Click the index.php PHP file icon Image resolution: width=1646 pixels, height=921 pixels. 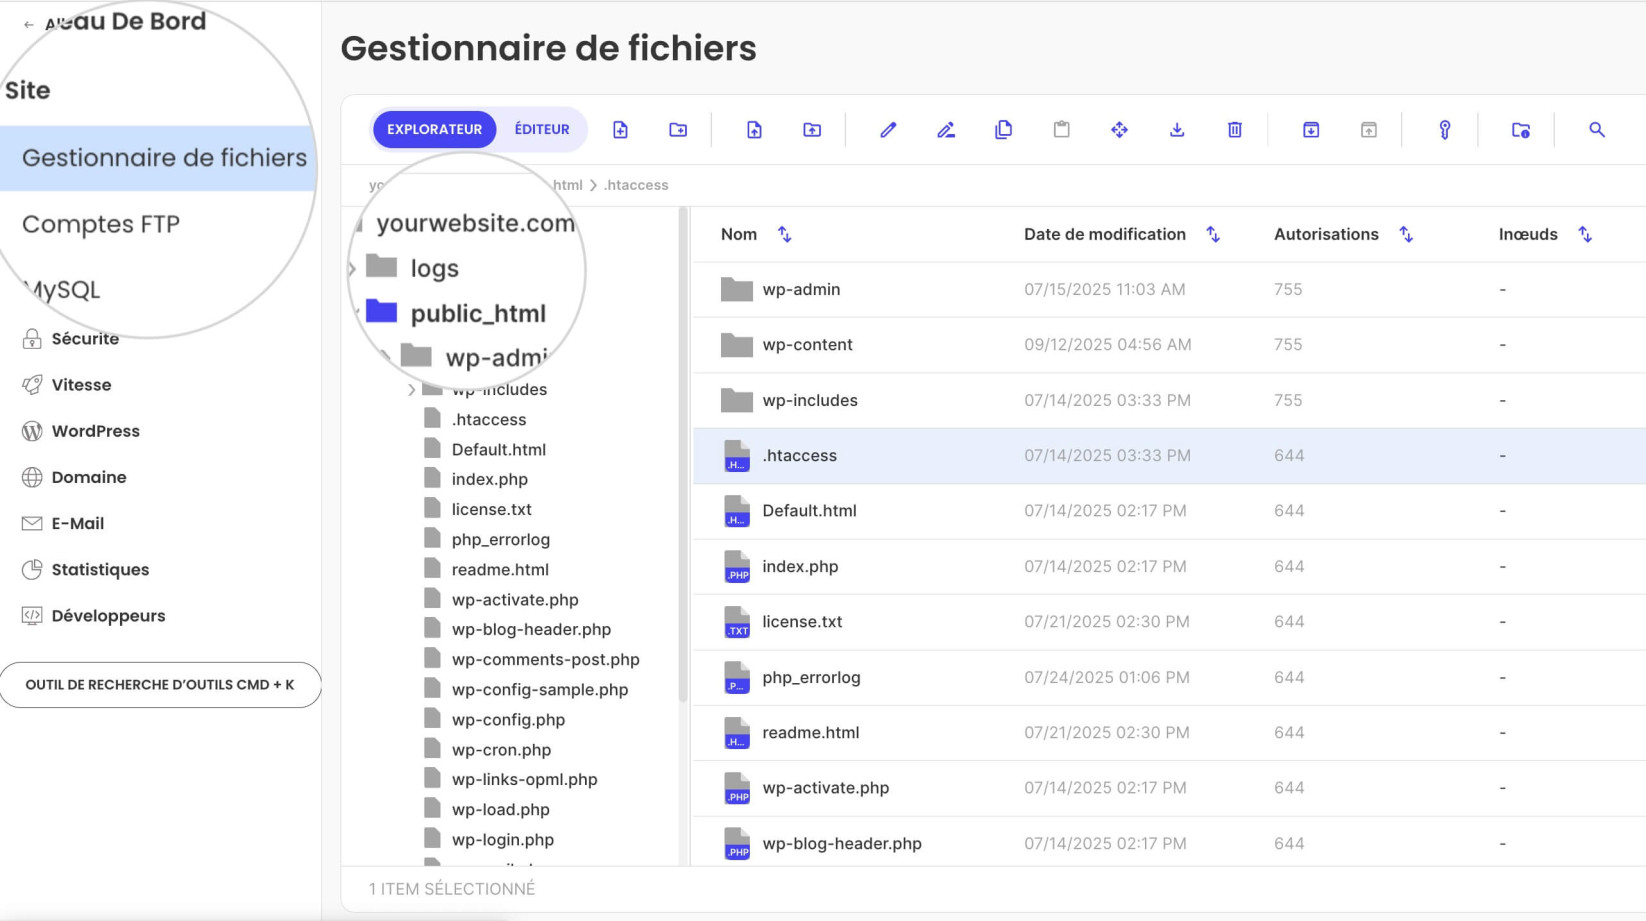pyautogui.click(x=737, y=567)
